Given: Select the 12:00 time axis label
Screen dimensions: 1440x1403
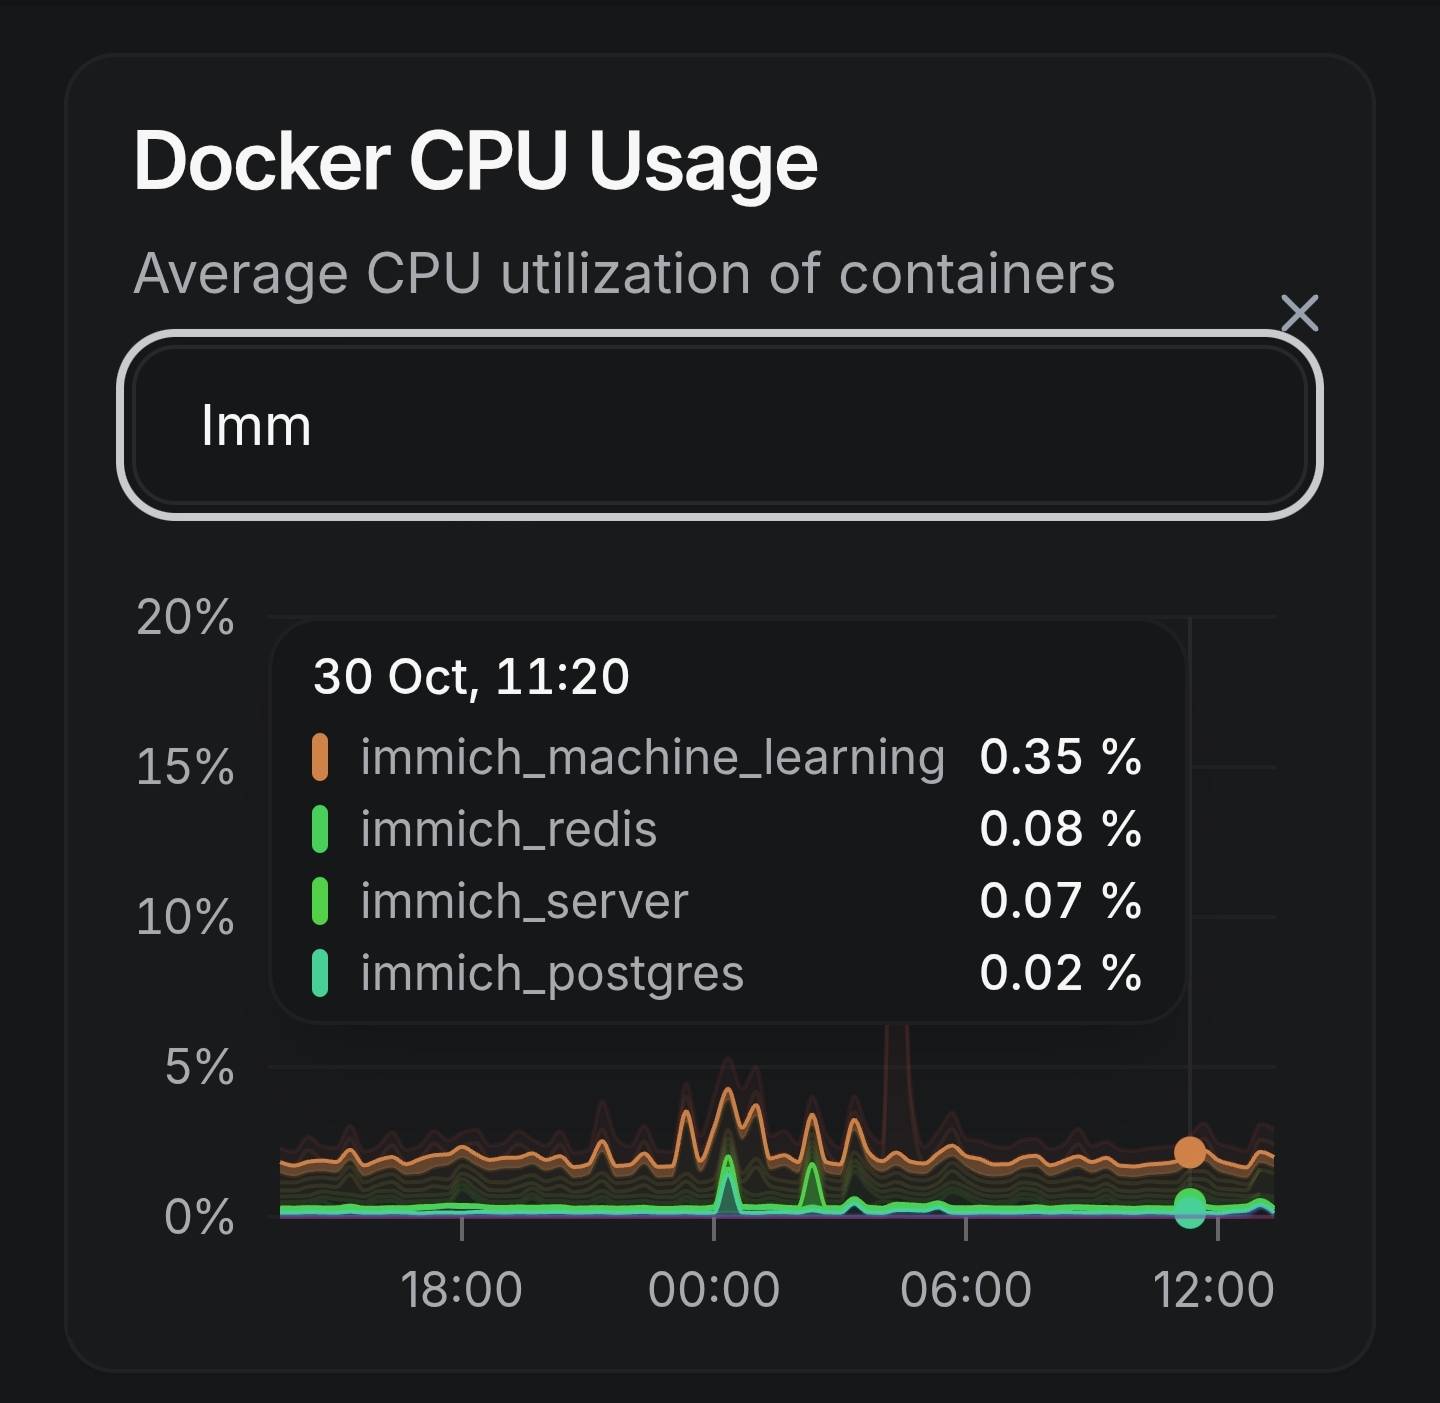Looking at the screenshot, I should (x=1213, y=1289).
